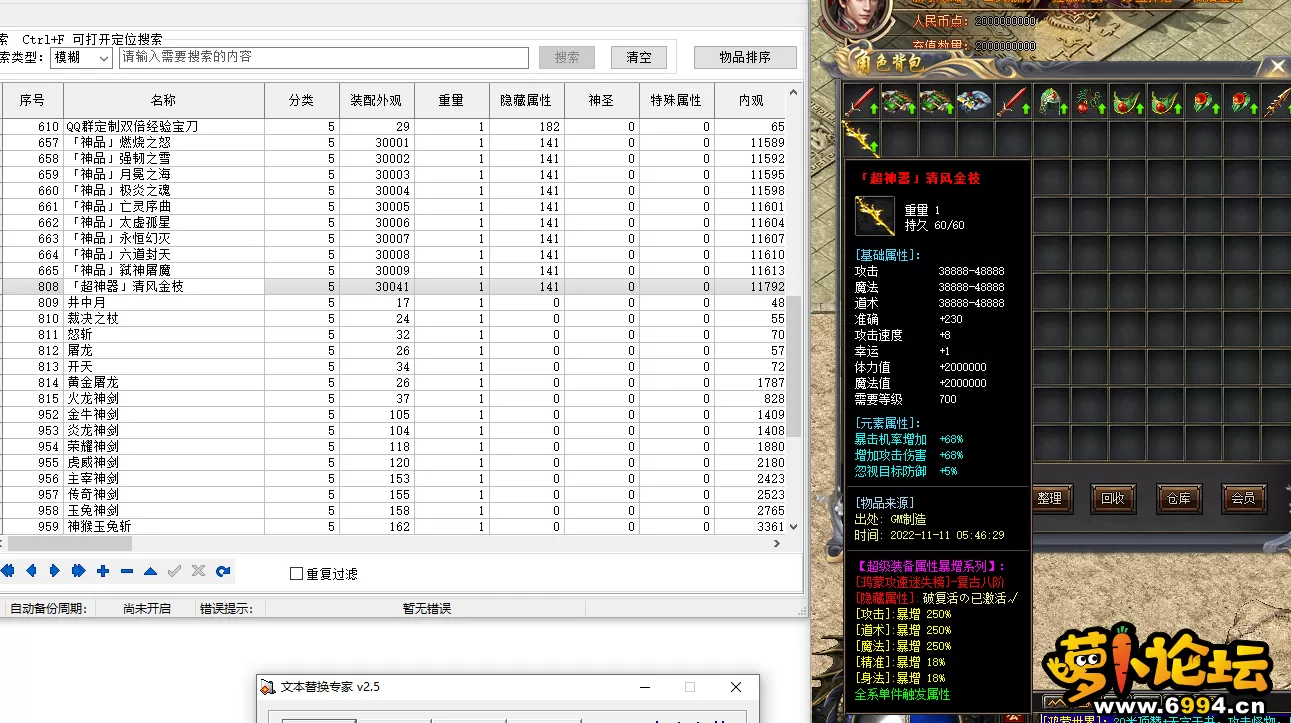Click the 物品排序 button
Viewport: 1291px width, 723px height.
point(745,58)
